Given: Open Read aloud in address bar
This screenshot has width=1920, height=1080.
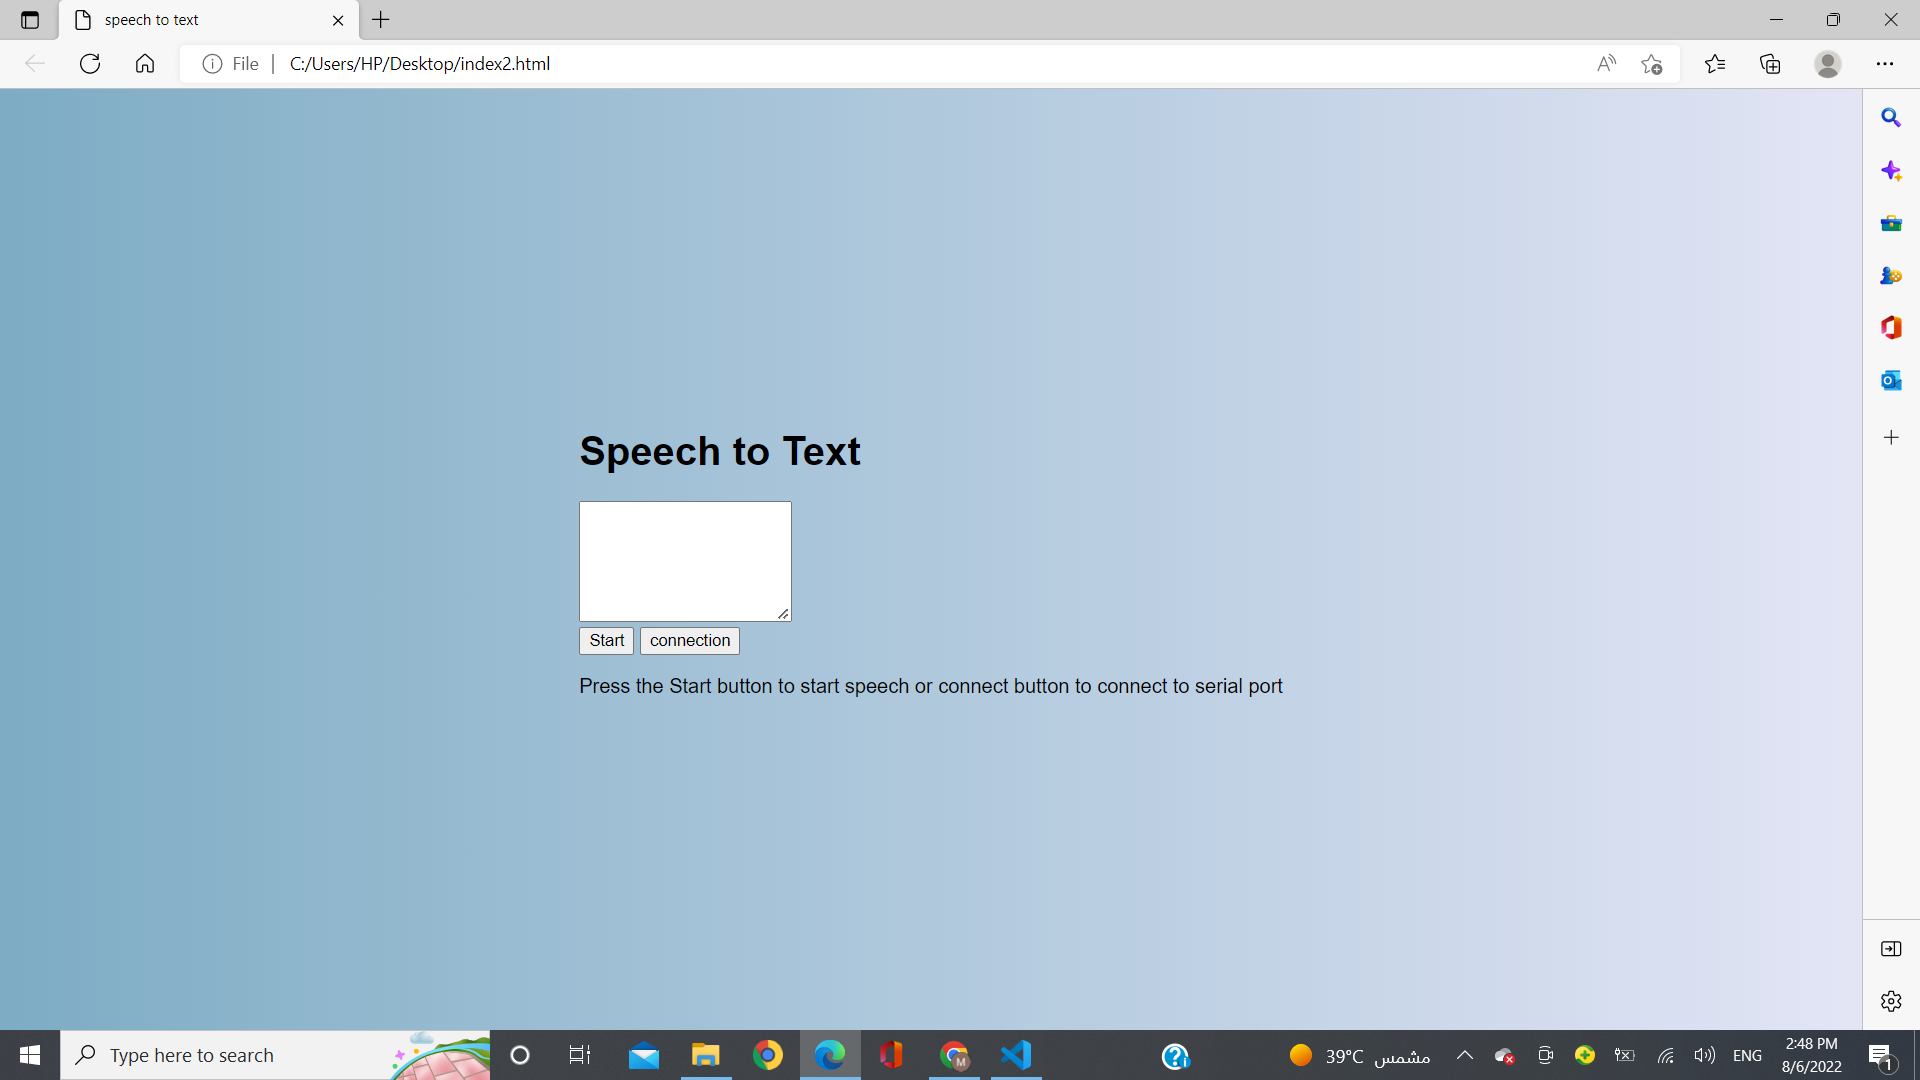Looking at the screenshot, I should pyautogui.click(x=1606, y=64).
